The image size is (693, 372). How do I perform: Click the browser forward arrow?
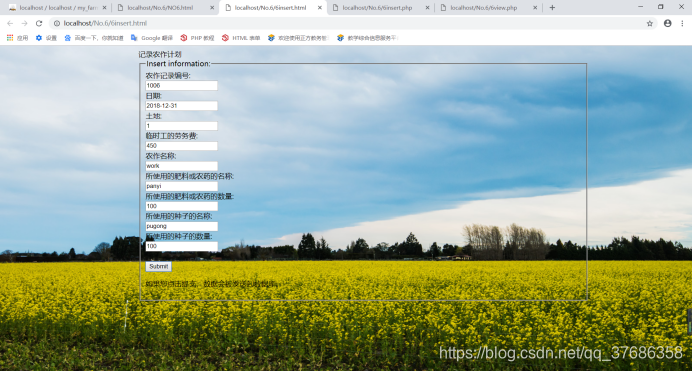[x=24, y=23]
